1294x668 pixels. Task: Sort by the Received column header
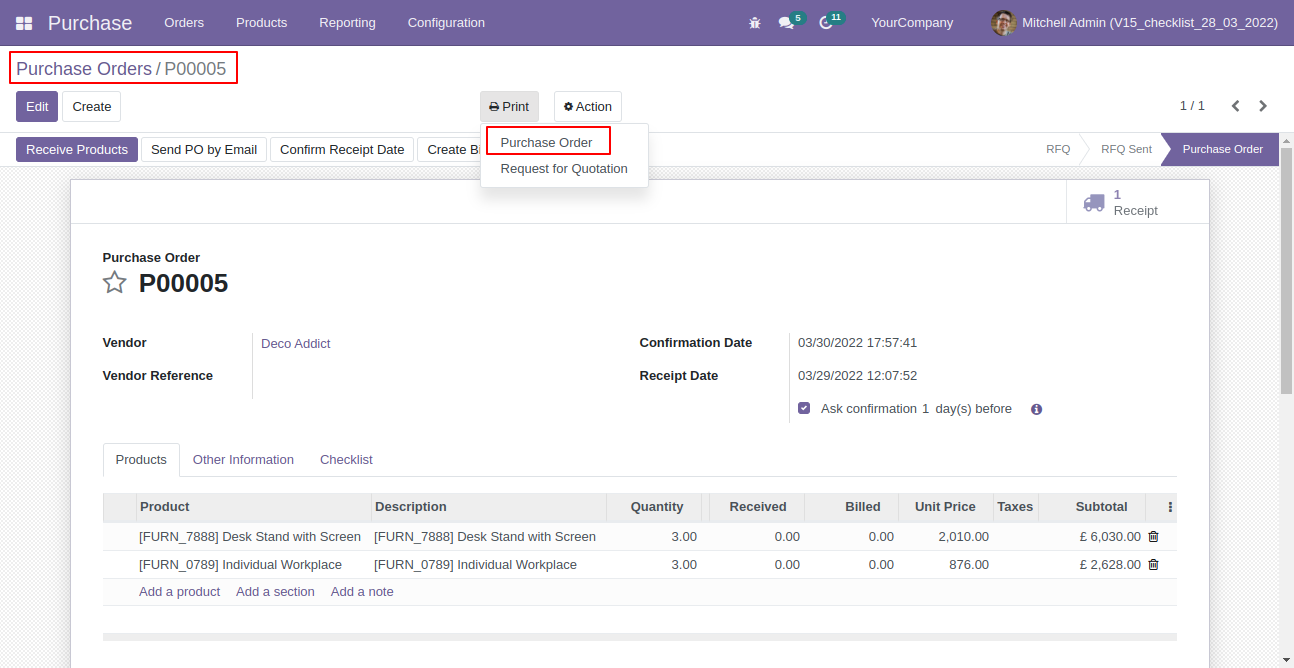(x=757, y=507)
